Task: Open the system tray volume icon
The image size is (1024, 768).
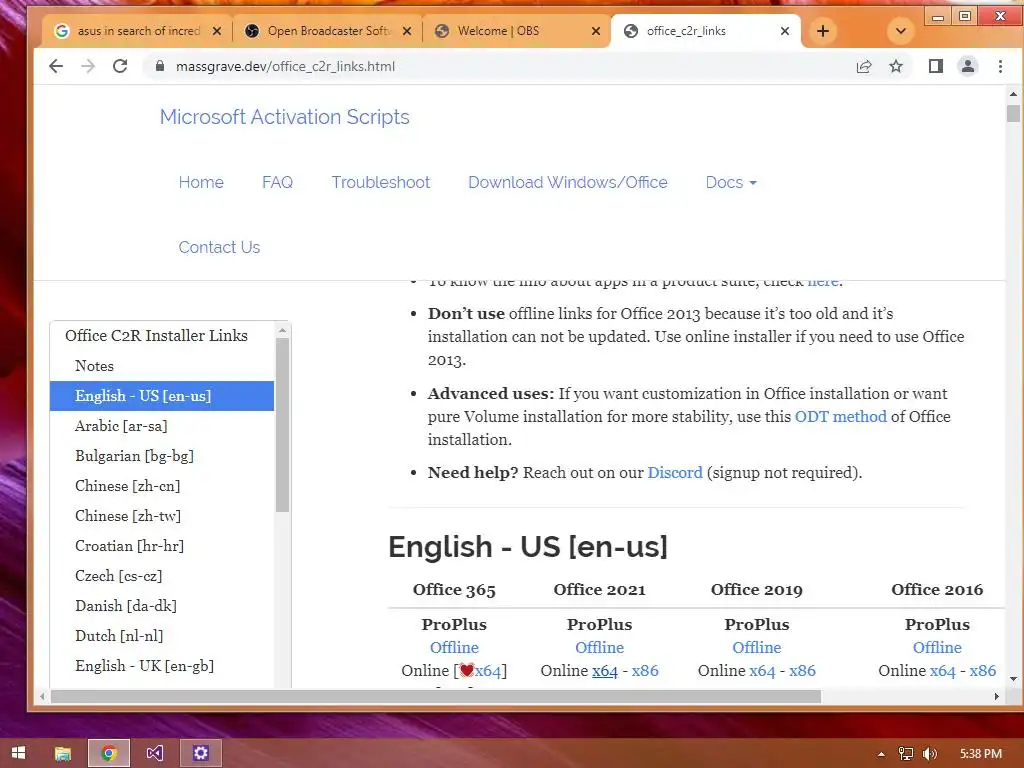Action: click(929, 754)
